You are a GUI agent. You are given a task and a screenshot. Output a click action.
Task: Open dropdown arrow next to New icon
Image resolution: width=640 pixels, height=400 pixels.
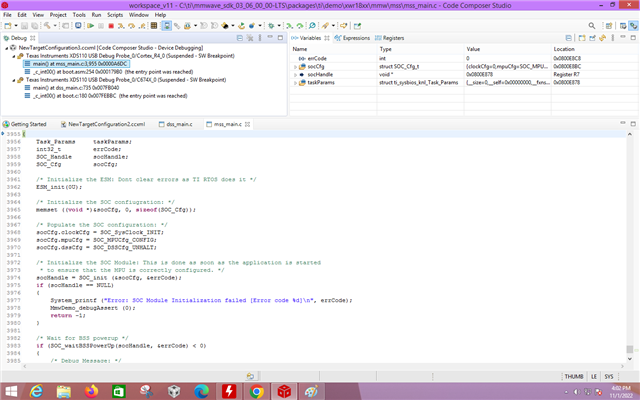pyautogui.click(x=16, y=26)
